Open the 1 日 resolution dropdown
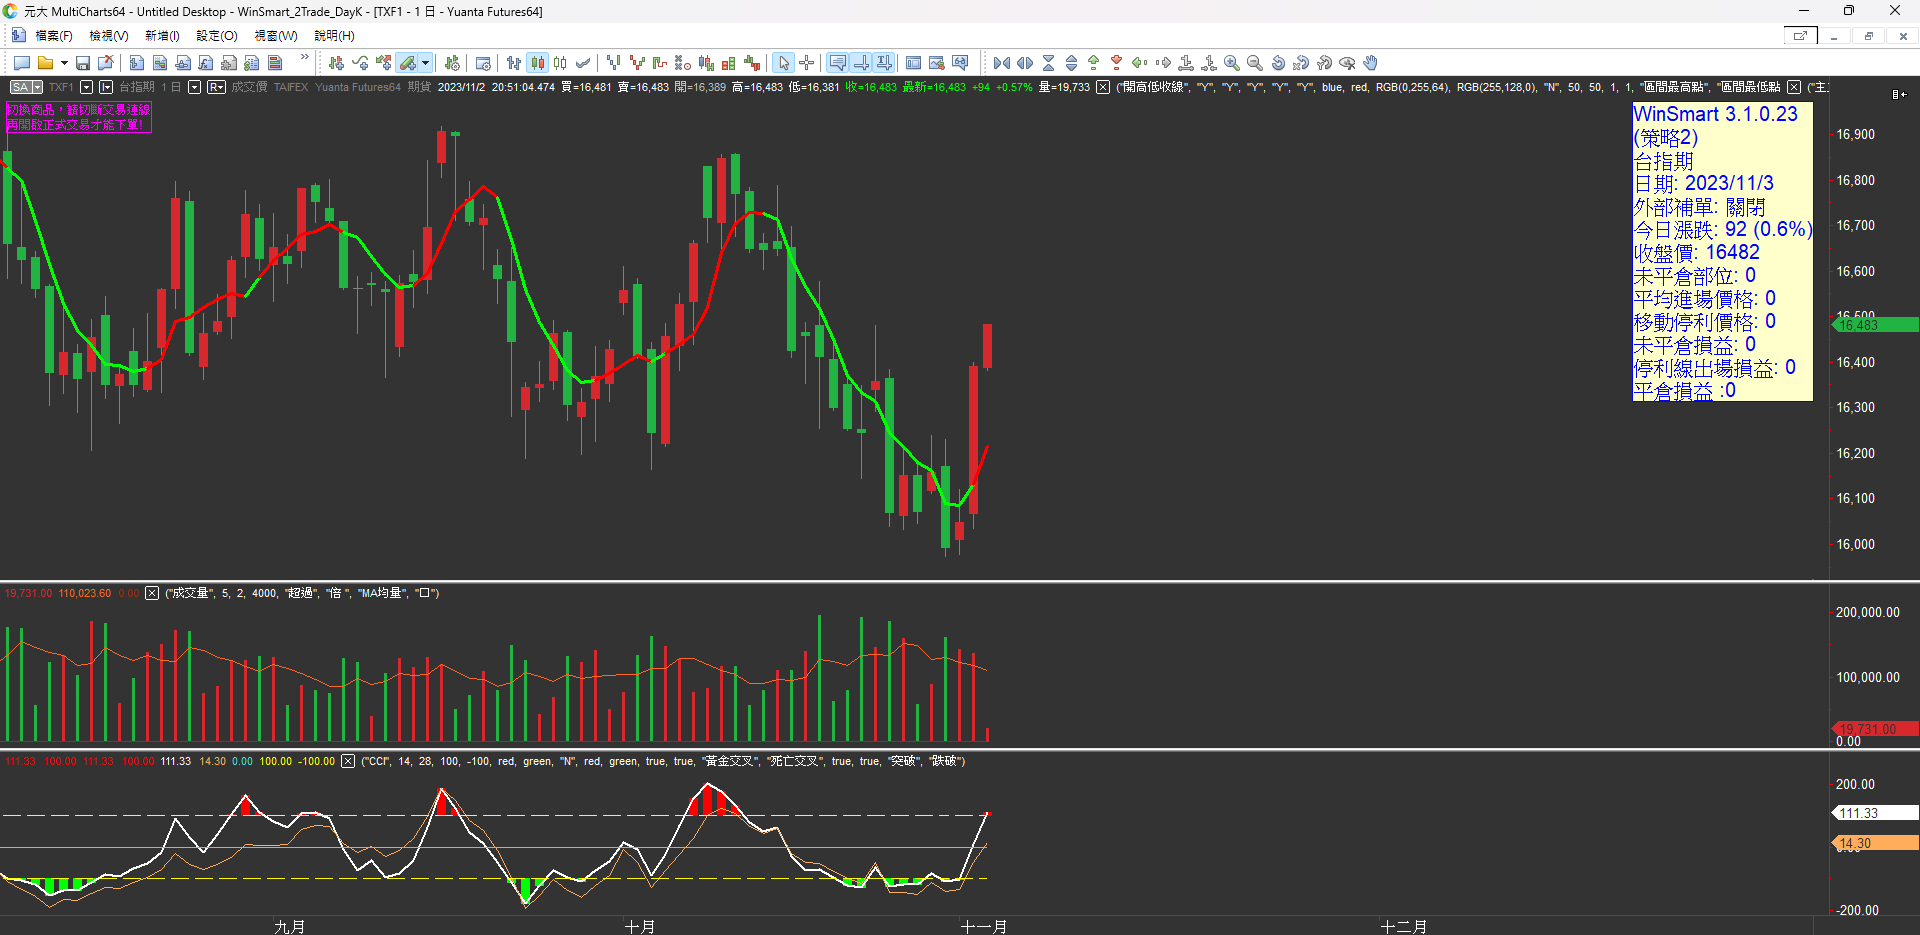 click(x=195, y=87)
